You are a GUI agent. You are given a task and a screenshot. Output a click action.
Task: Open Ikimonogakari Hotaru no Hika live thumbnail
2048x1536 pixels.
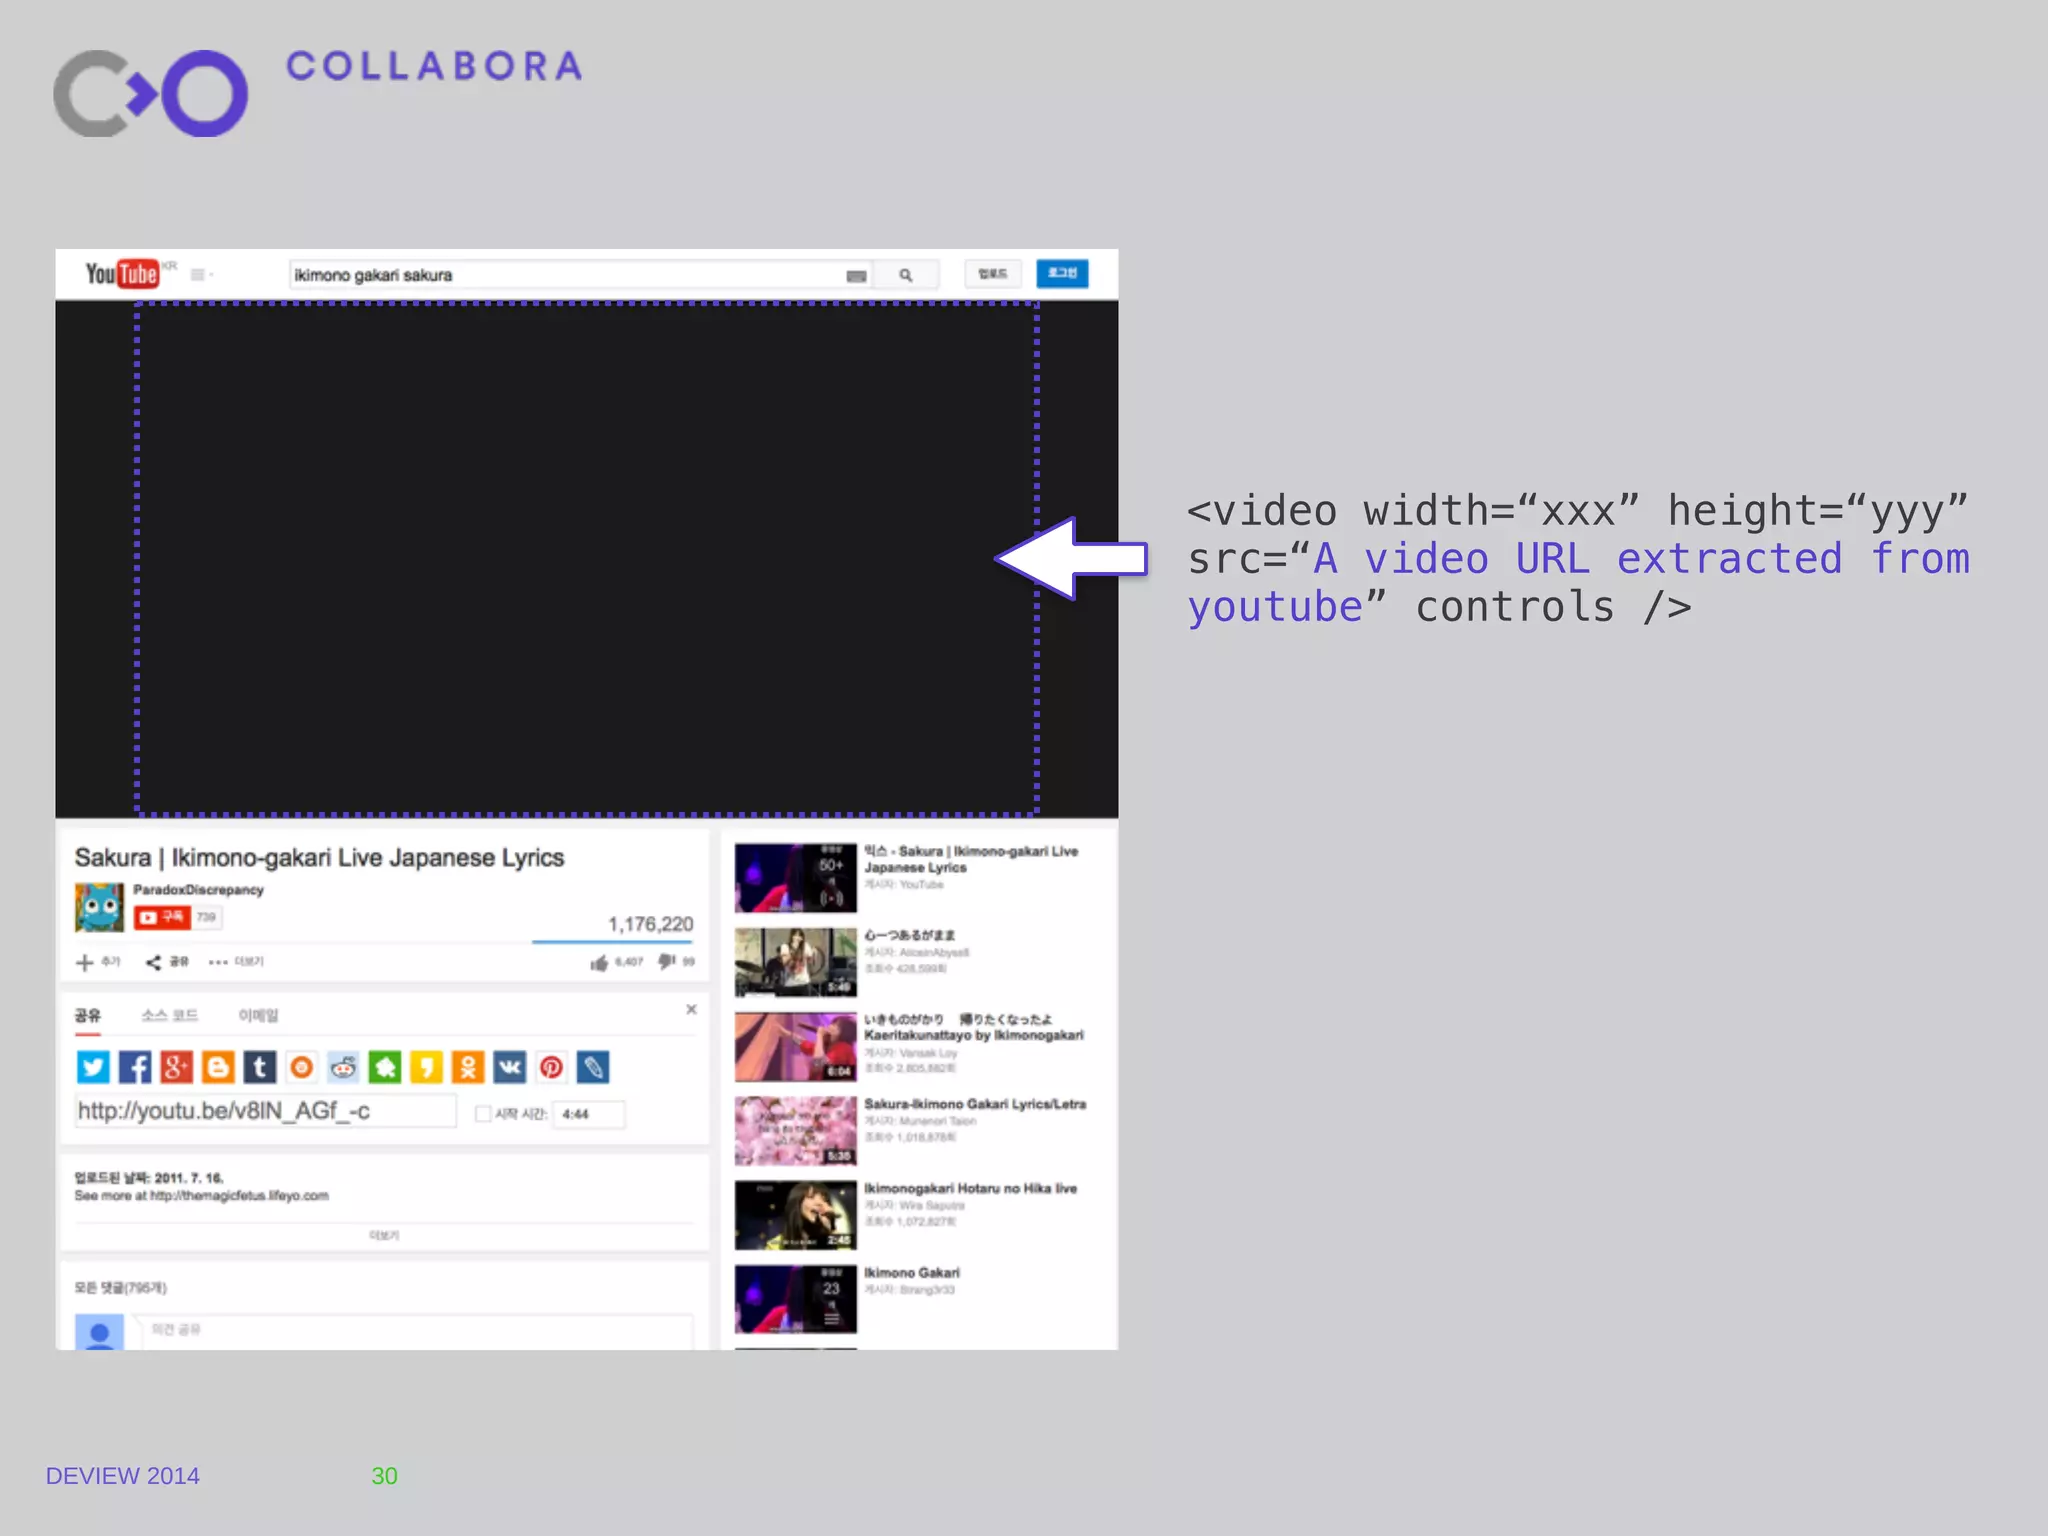pos(795,1215)
